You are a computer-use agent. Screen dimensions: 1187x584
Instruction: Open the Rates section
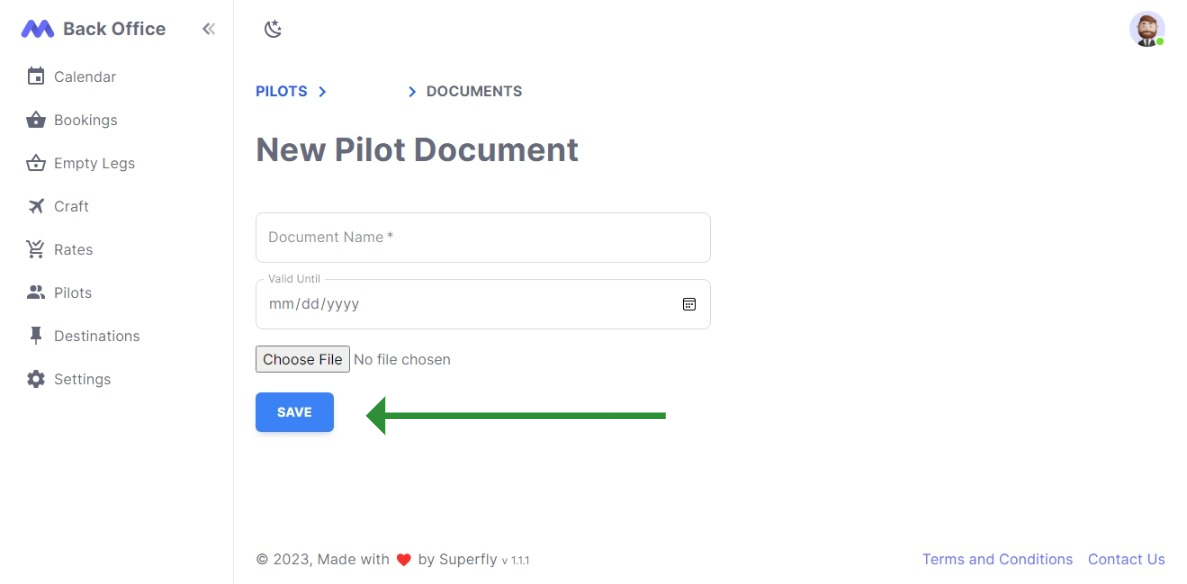point(34,248)
